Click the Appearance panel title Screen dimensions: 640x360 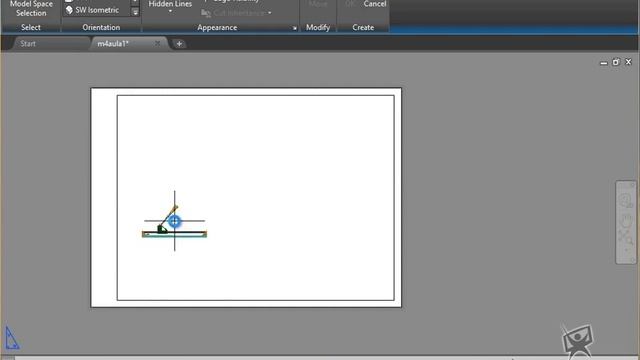(x=217, y=27)
